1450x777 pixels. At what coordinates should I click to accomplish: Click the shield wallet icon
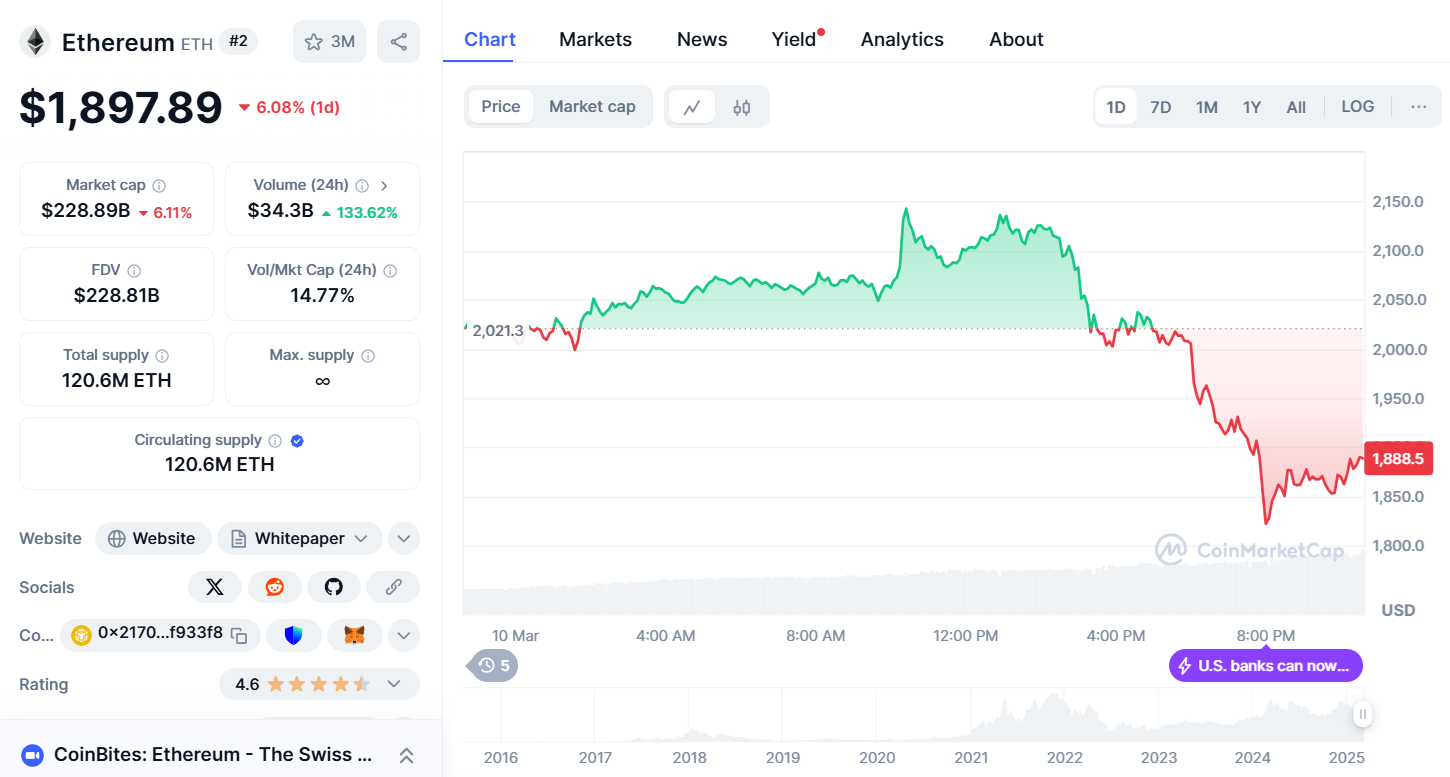tap(293, 635)
